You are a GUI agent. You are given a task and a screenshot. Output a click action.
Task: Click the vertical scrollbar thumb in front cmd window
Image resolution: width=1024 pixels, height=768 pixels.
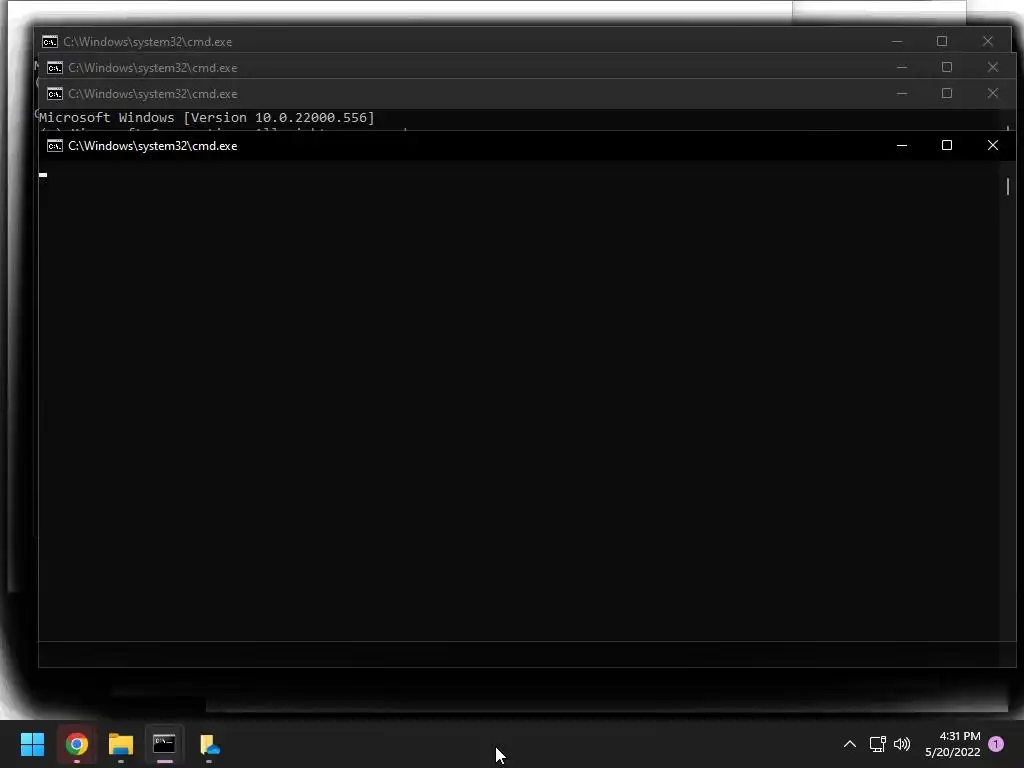point(1008,187)
